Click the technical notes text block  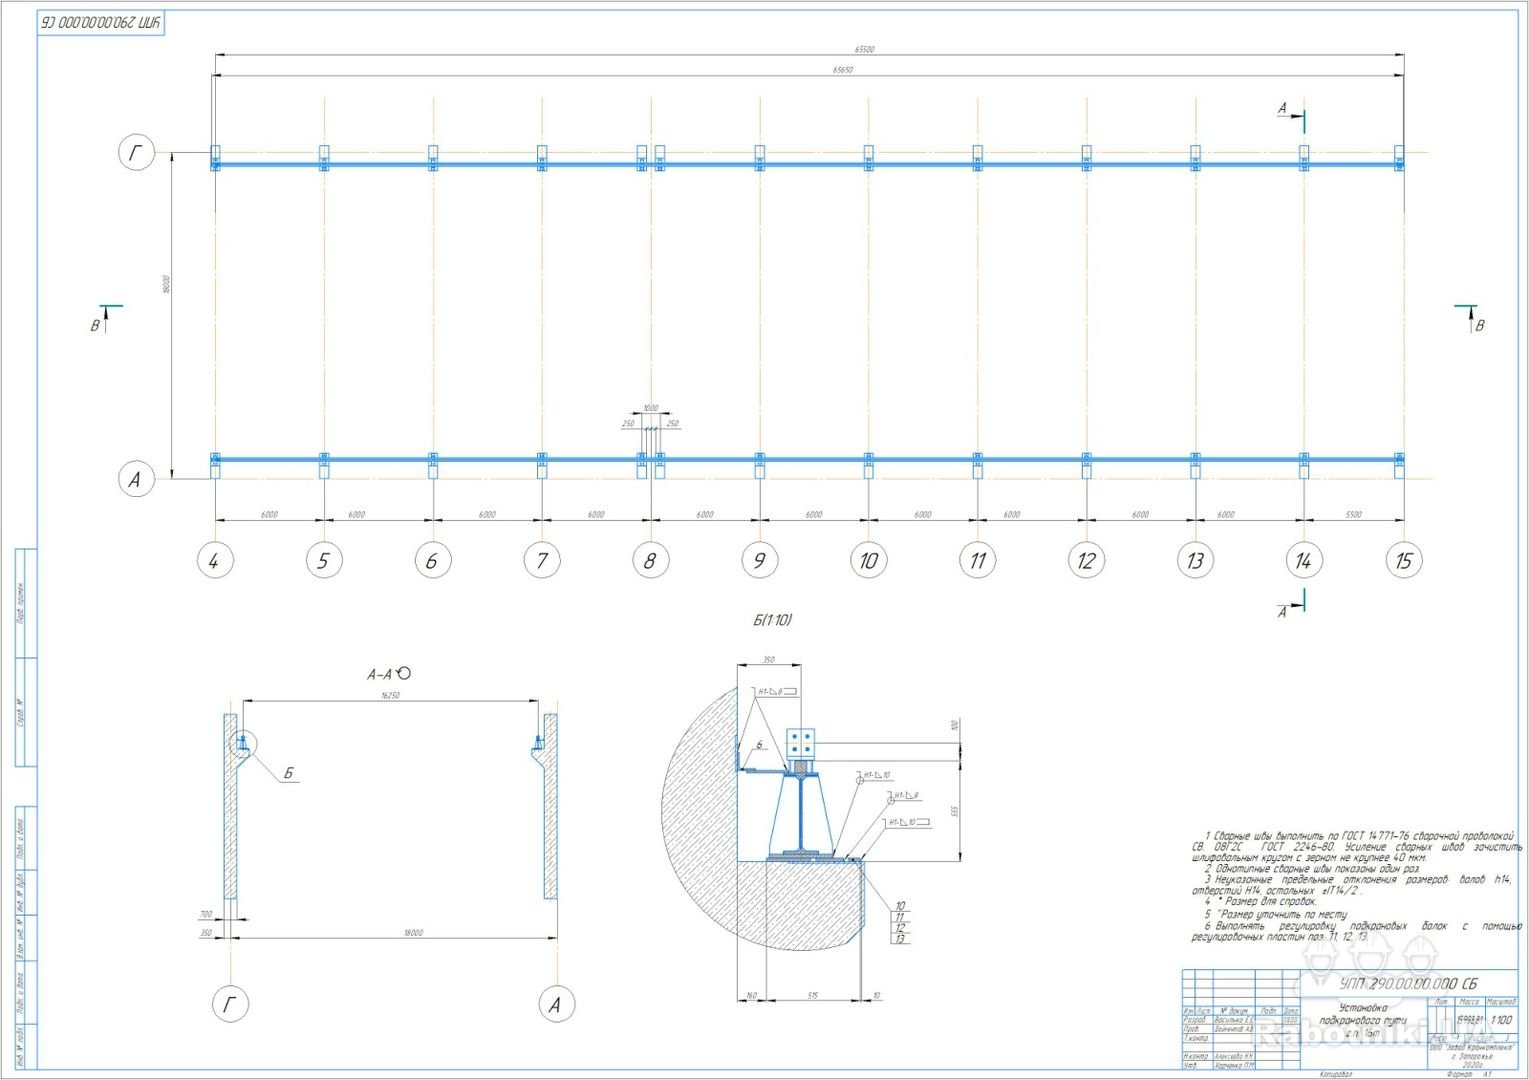click(x=1355, y=886)
